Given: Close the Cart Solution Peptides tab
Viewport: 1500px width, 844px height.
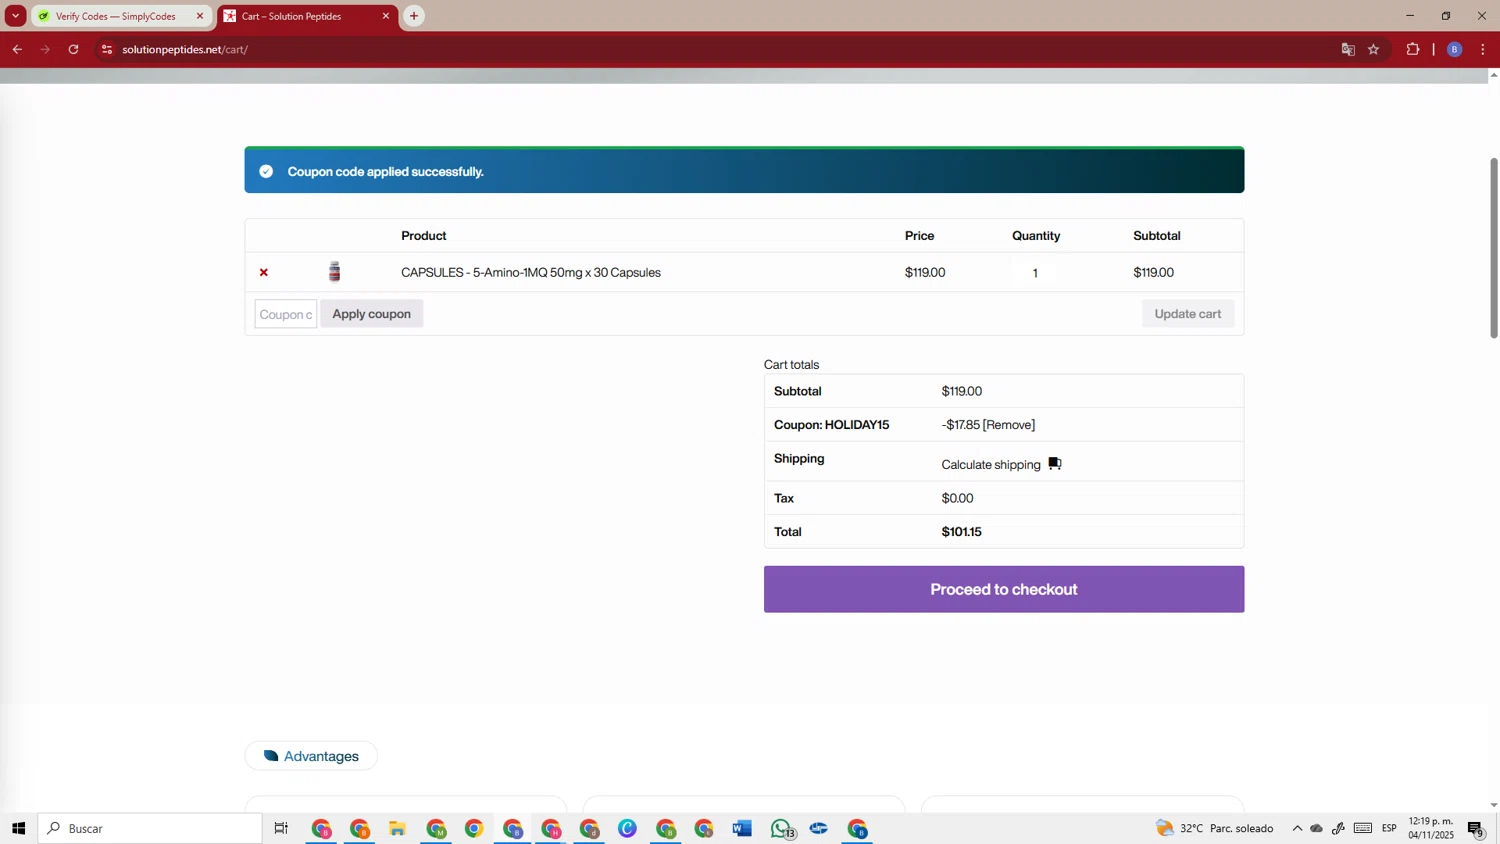Looking at the screenshot, I should (386, 16).
